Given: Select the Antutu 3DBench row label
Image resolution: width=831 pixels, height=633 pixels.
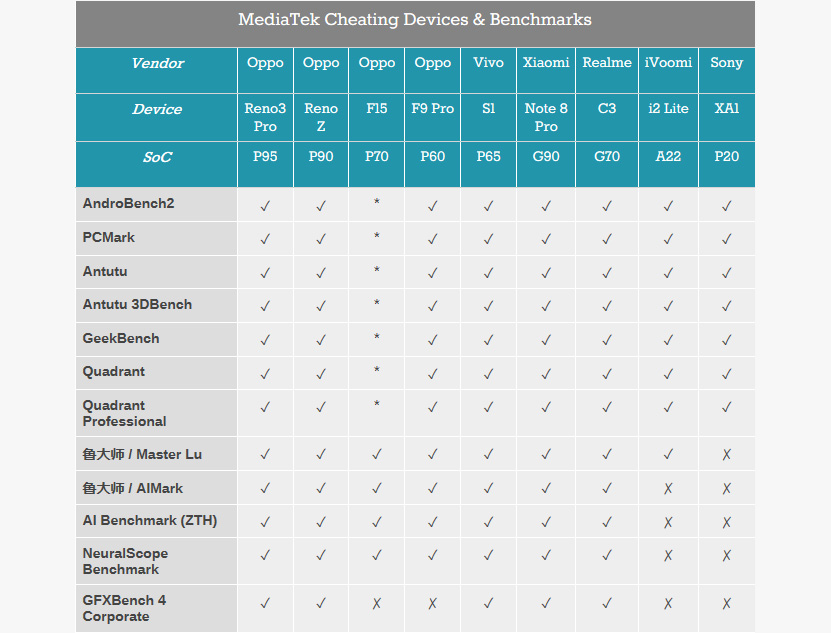Looking at the screenshot, I should pos(137,304).
